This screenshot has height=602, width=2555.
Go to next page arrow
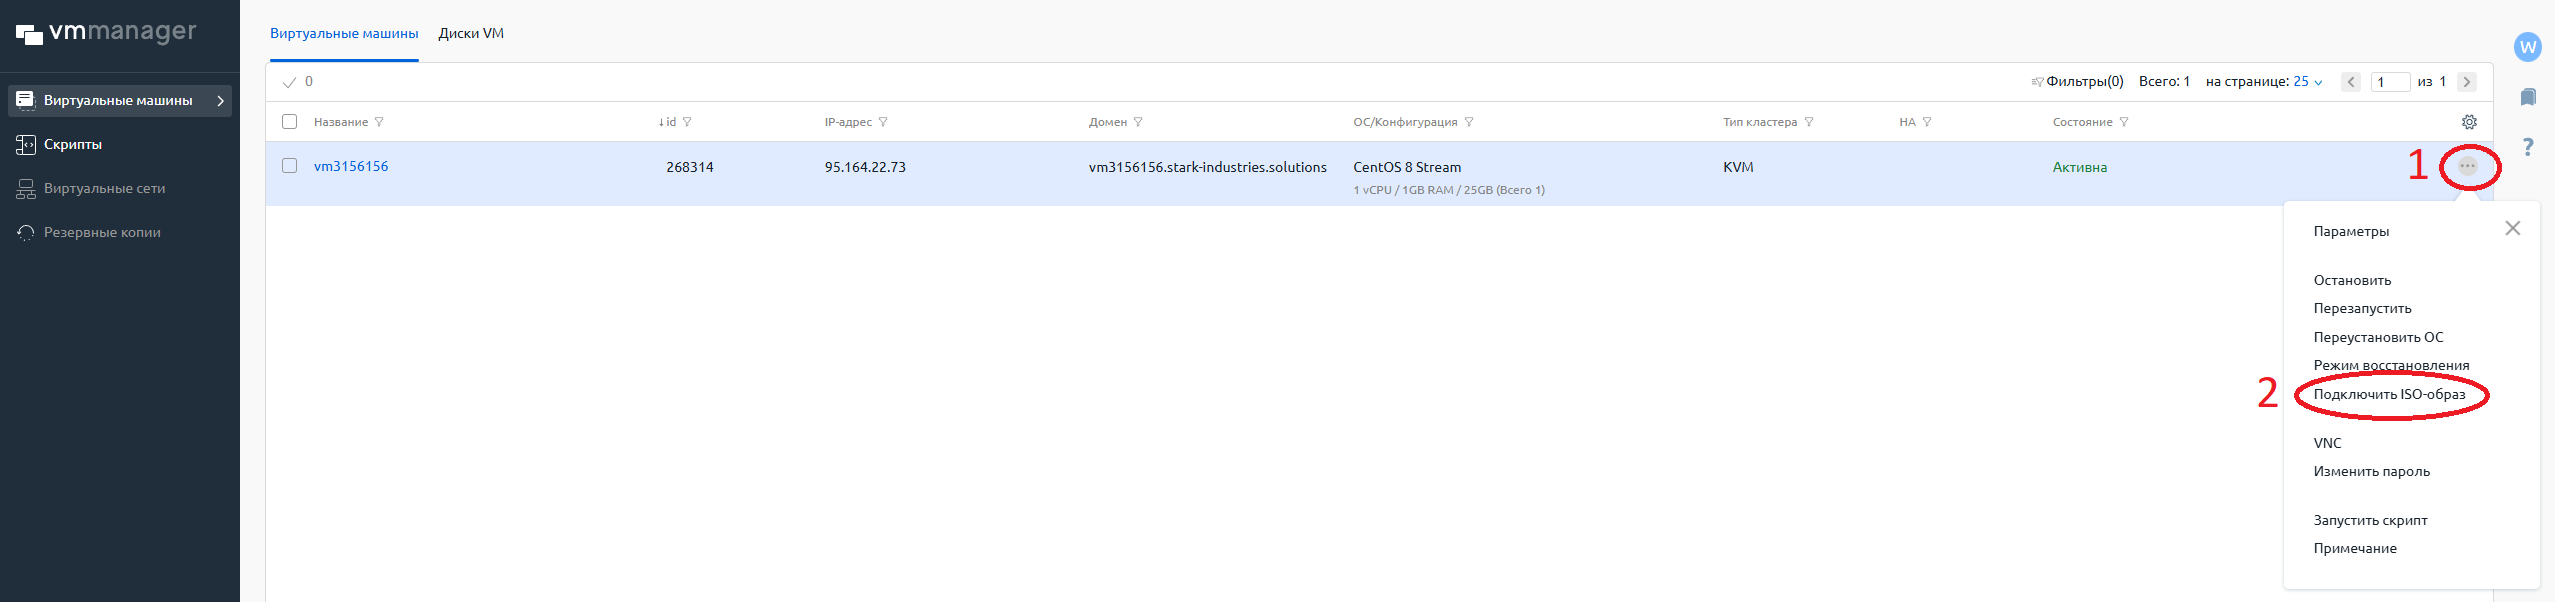coord(2467,82)
